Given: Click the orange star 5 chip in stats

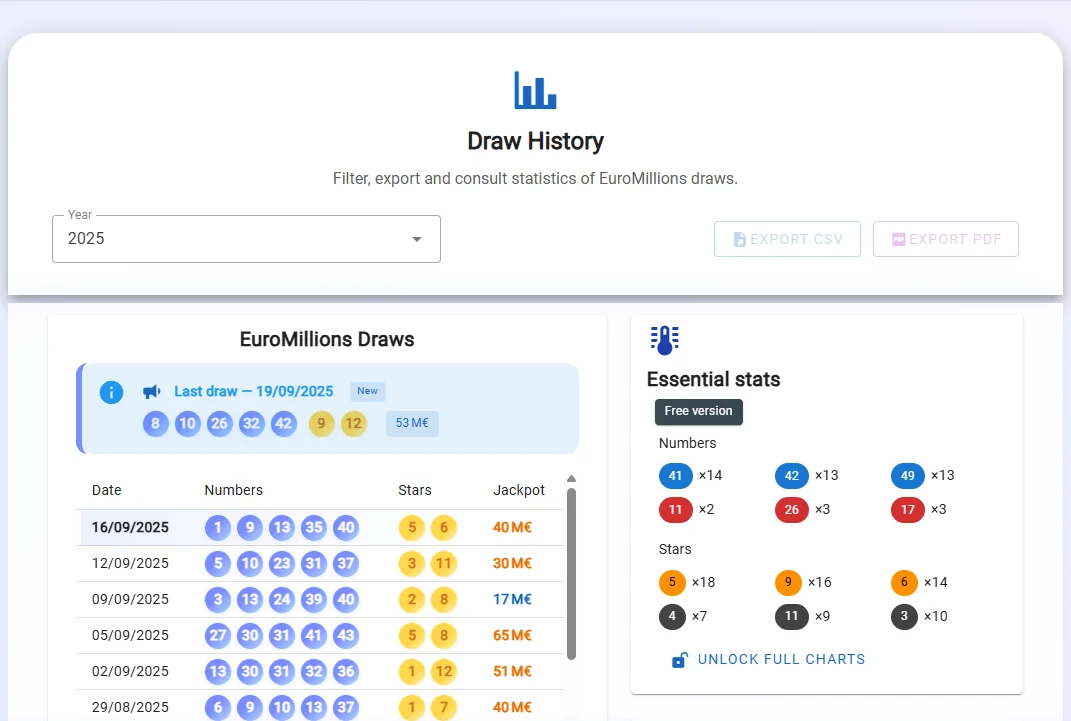Looking at the screenshot, I should pos(672,582).
